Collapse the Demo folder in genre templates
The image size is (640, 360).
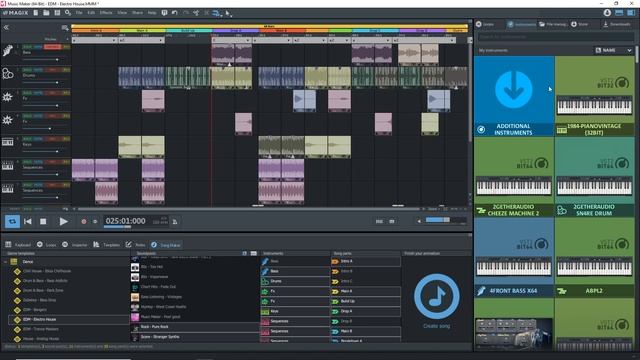click(6, 262)
